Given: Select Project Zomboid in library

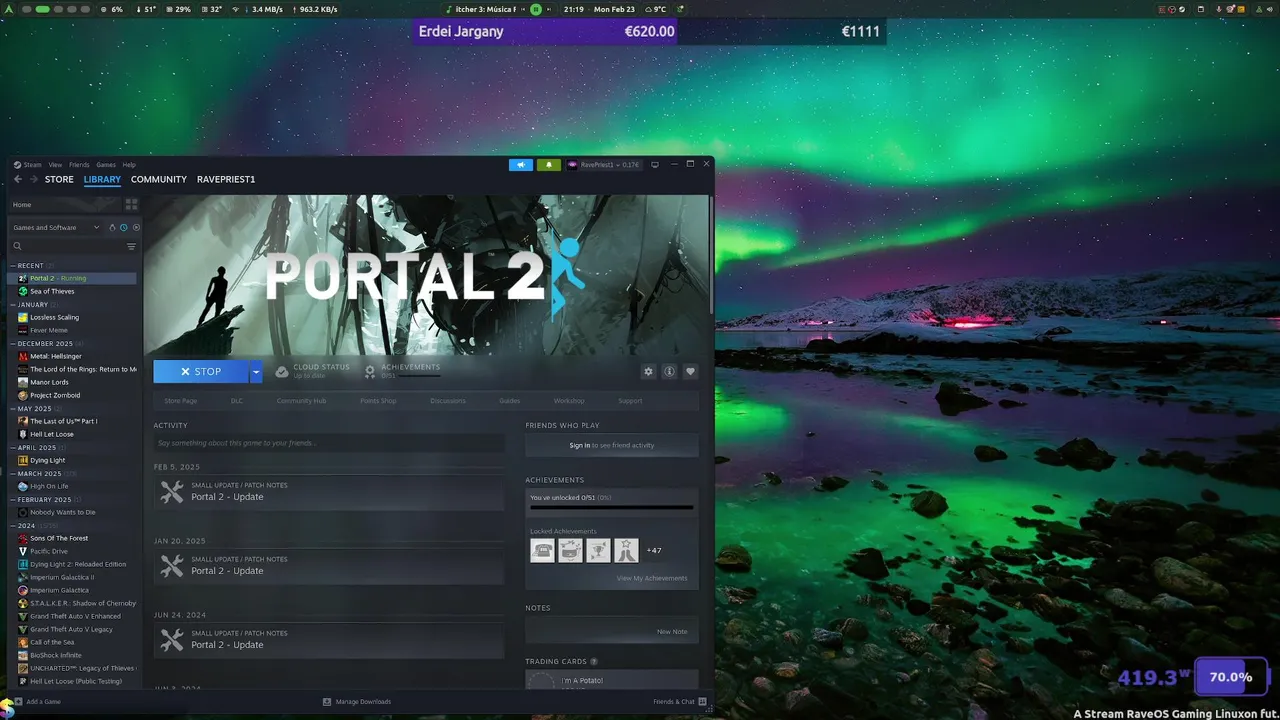Looking at the screenshot, I should click(55, 395).
